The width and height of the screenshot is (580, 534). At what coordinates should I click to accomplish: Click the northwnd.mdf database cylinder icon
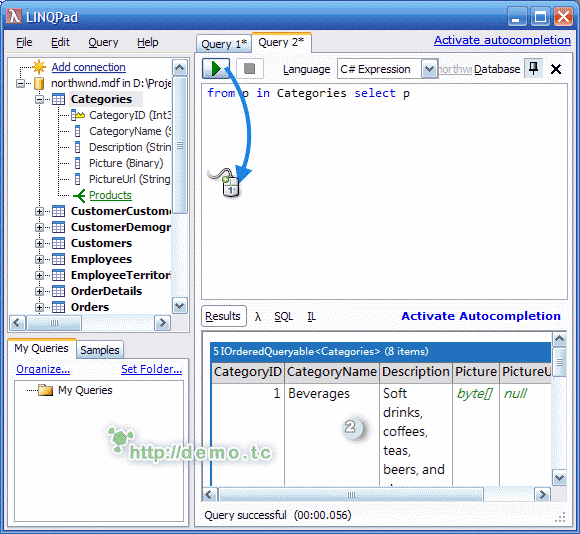tap(39, 84)
